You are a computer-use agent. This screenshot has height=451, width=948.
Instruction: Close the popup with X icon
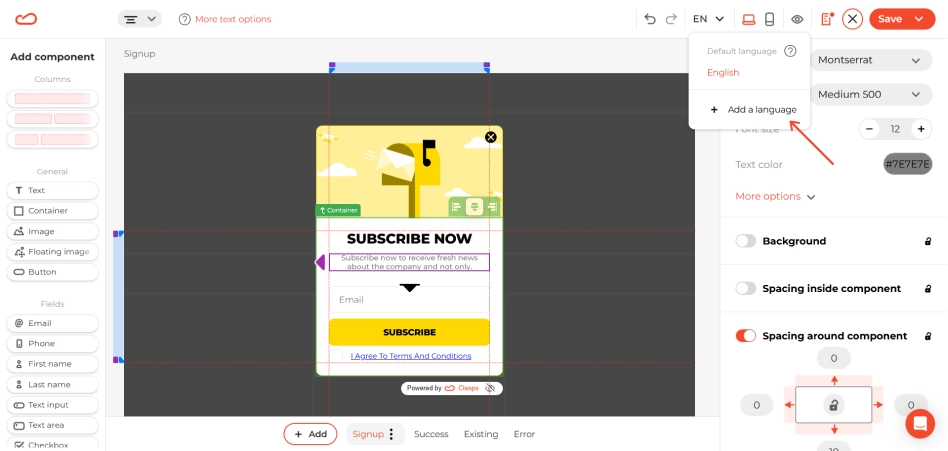click(491, 137)
